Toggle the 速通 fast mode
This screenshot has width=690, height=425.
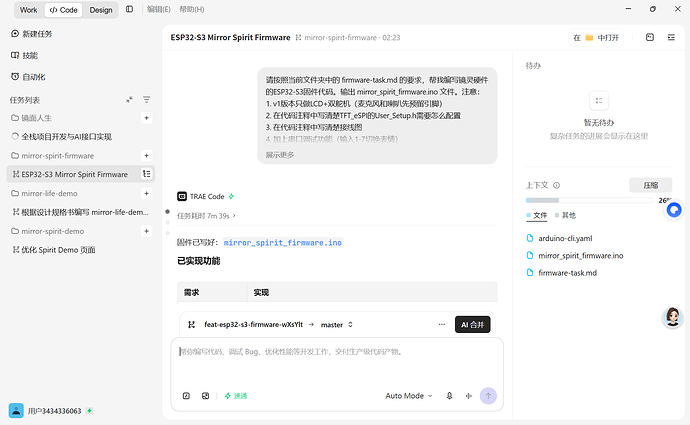(x=236, y=396)
